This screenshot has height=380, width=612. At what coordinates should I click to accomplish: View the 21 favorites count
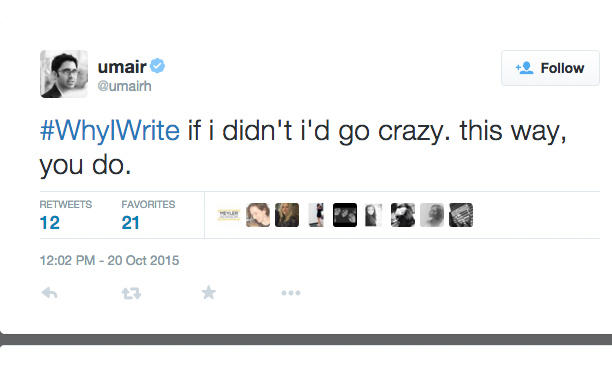click(x=130, y=223)
